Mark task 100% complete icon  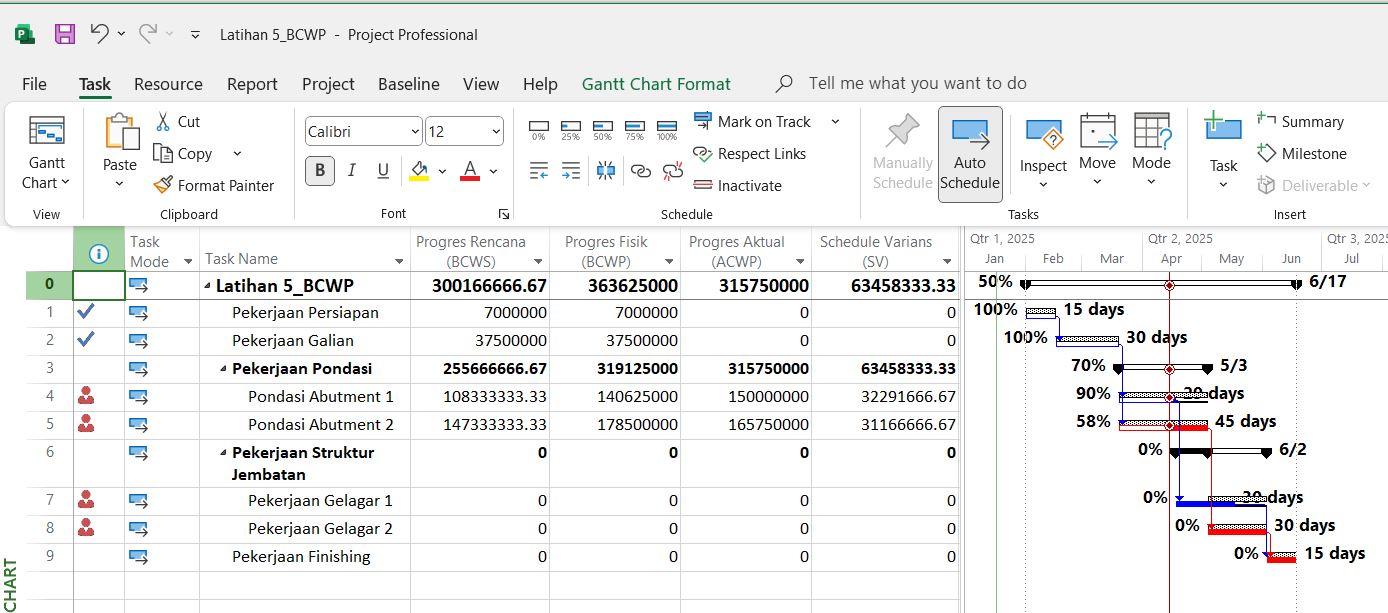point(667,130)
